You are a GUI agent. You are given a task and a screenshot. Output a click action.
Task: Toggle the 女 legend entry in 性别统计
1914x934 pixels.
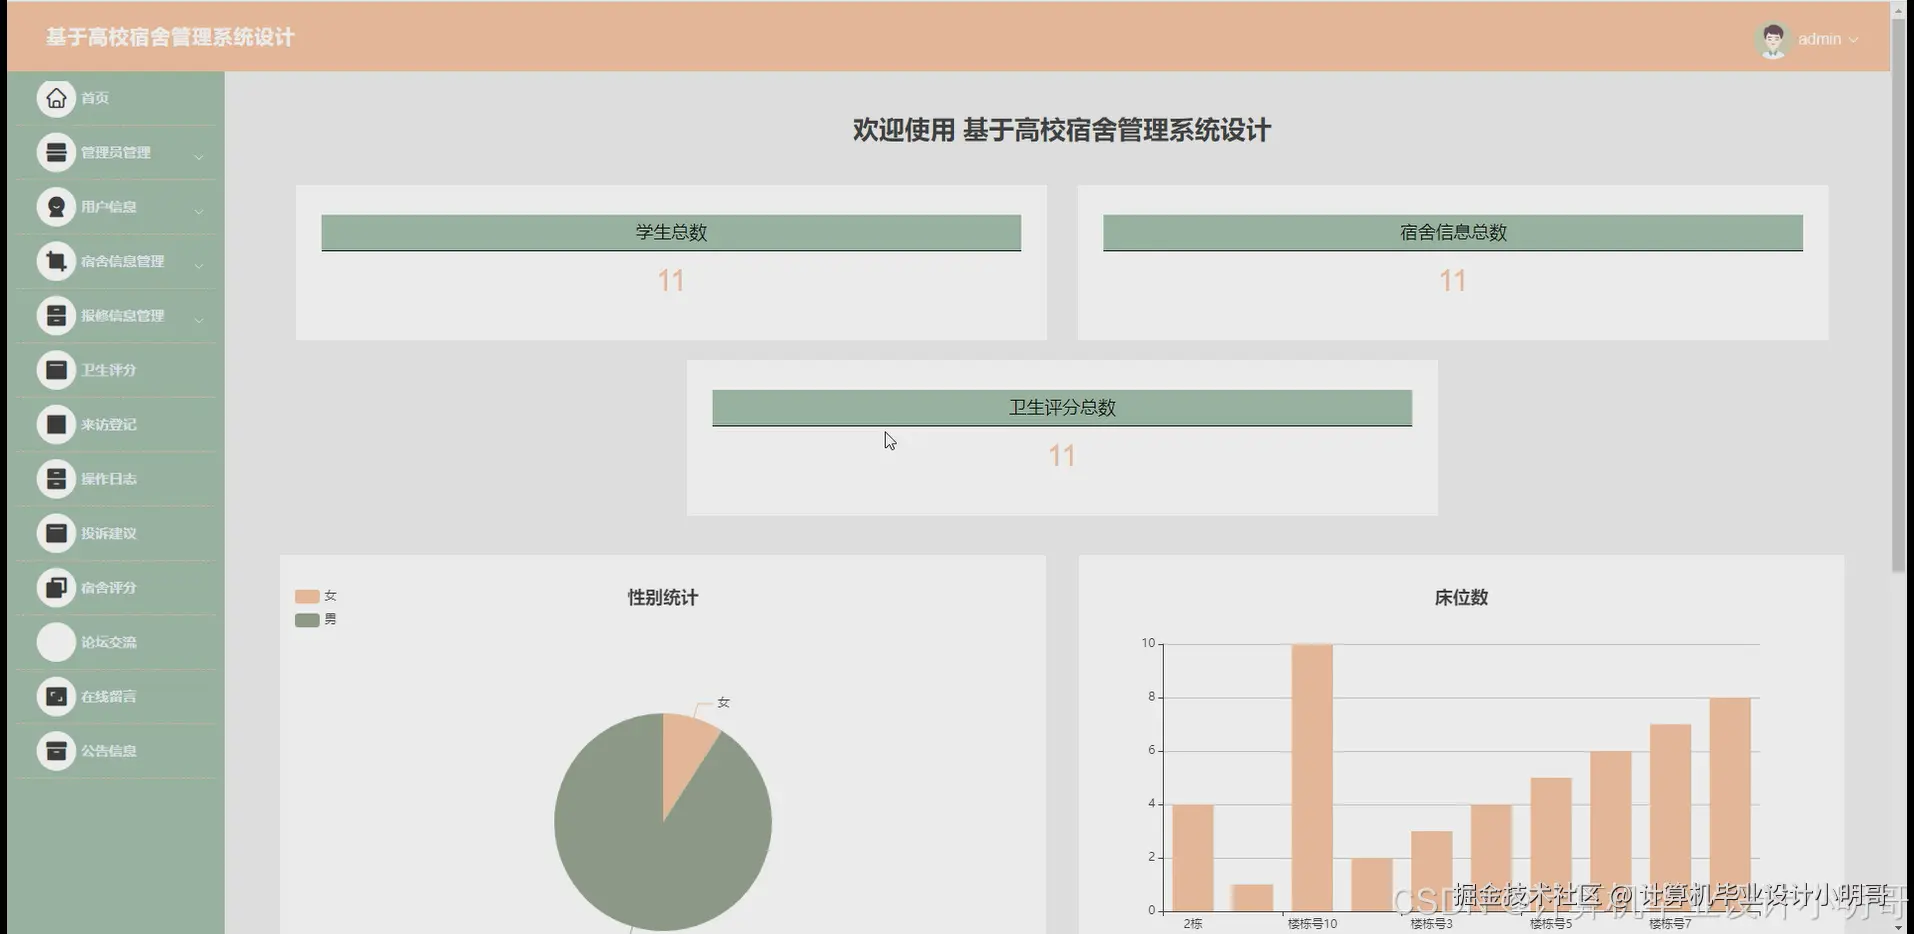pyautogui.click(x=316, y=596)
